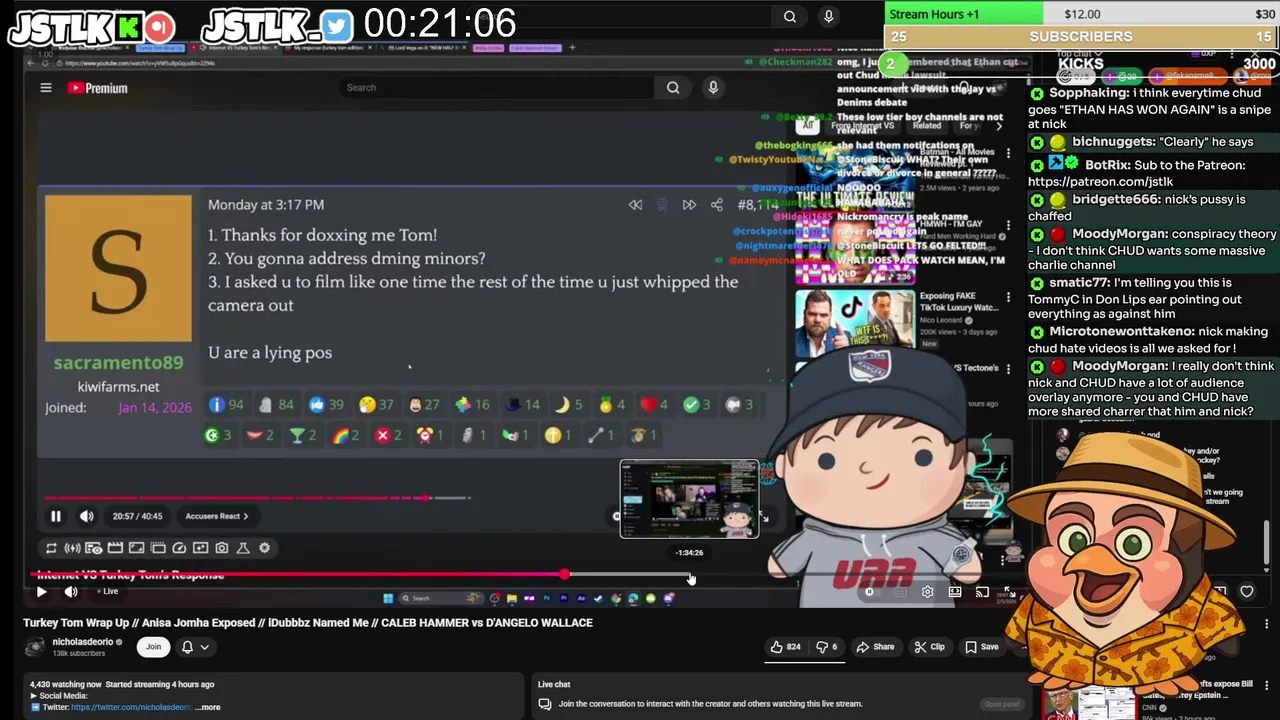The image size is (1280, 720).
Task: Toggle cinema mode filmstrip icon in enhancer toolbar
Action: [115, 548]
